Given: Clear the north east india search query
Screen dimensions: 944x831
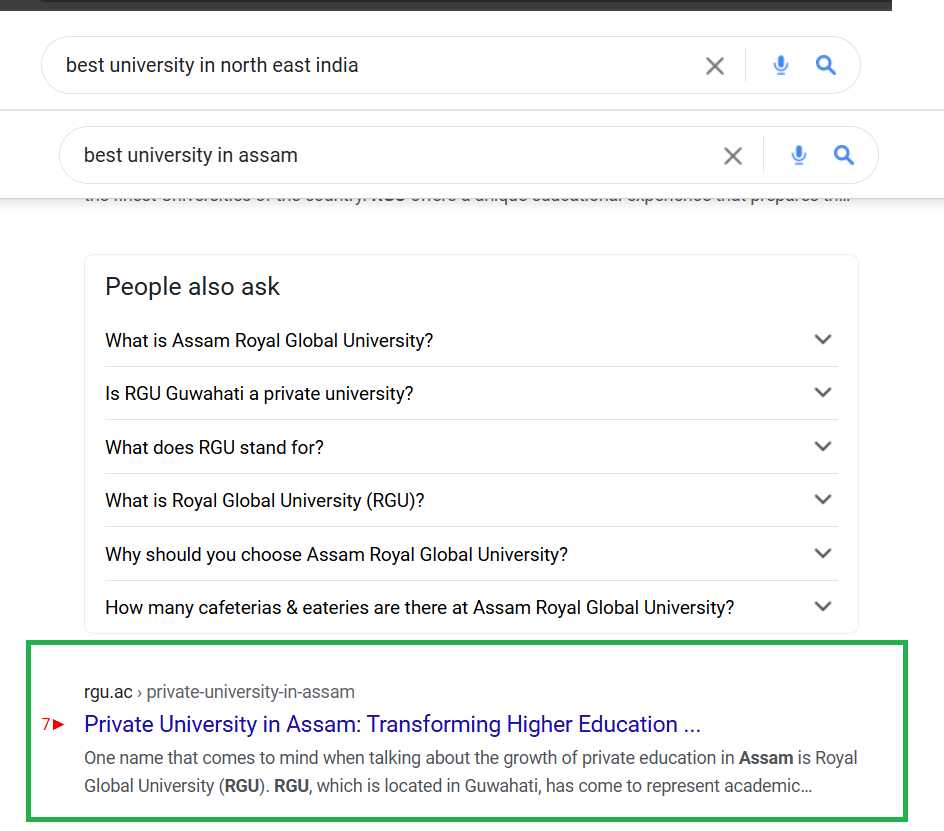Looking at the screenshot, I should (715, 66).
